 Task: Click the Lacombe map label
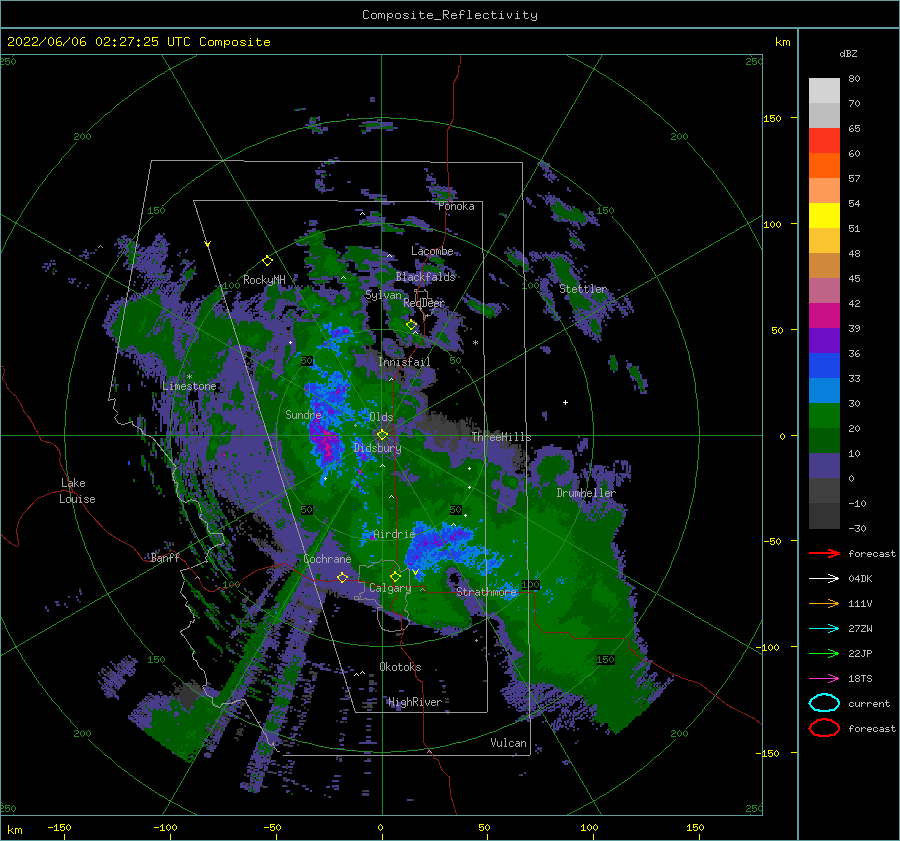432,251
